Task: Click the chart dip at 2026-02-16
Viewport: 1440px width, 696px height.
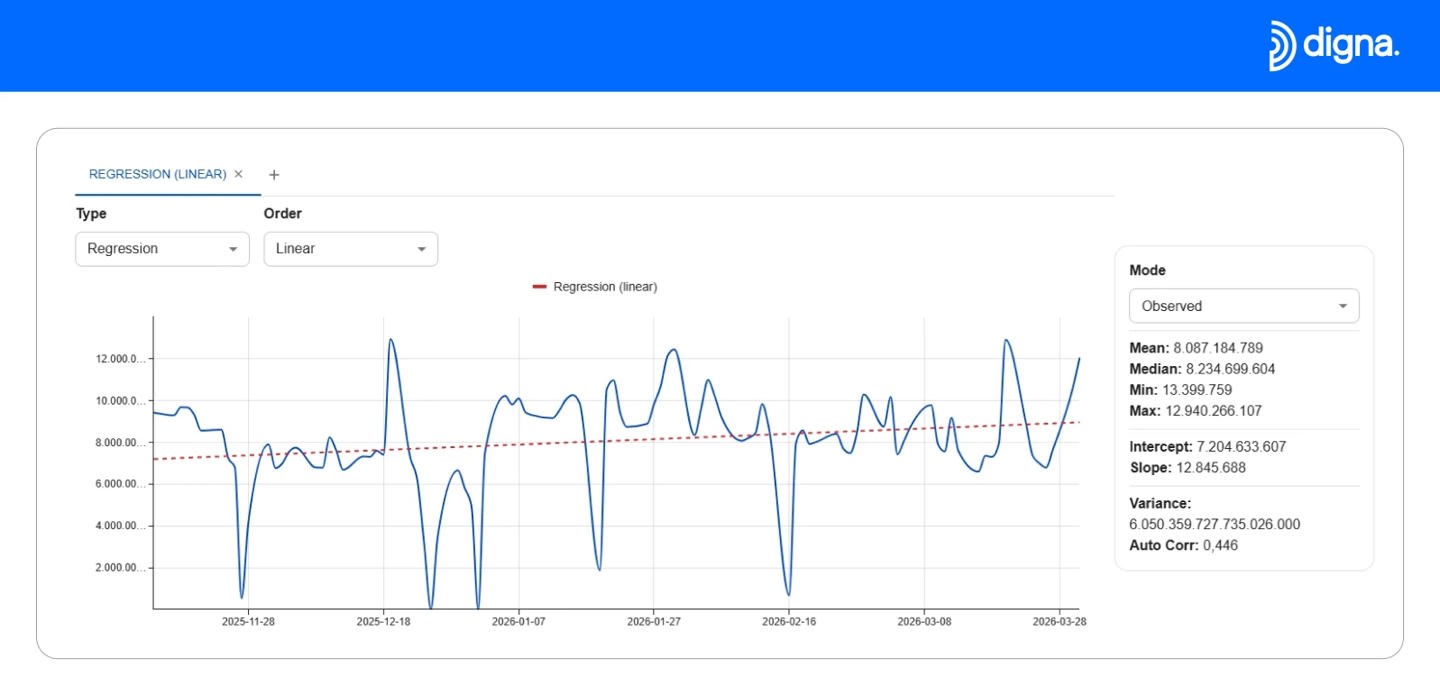Action: tap(789, 594)
